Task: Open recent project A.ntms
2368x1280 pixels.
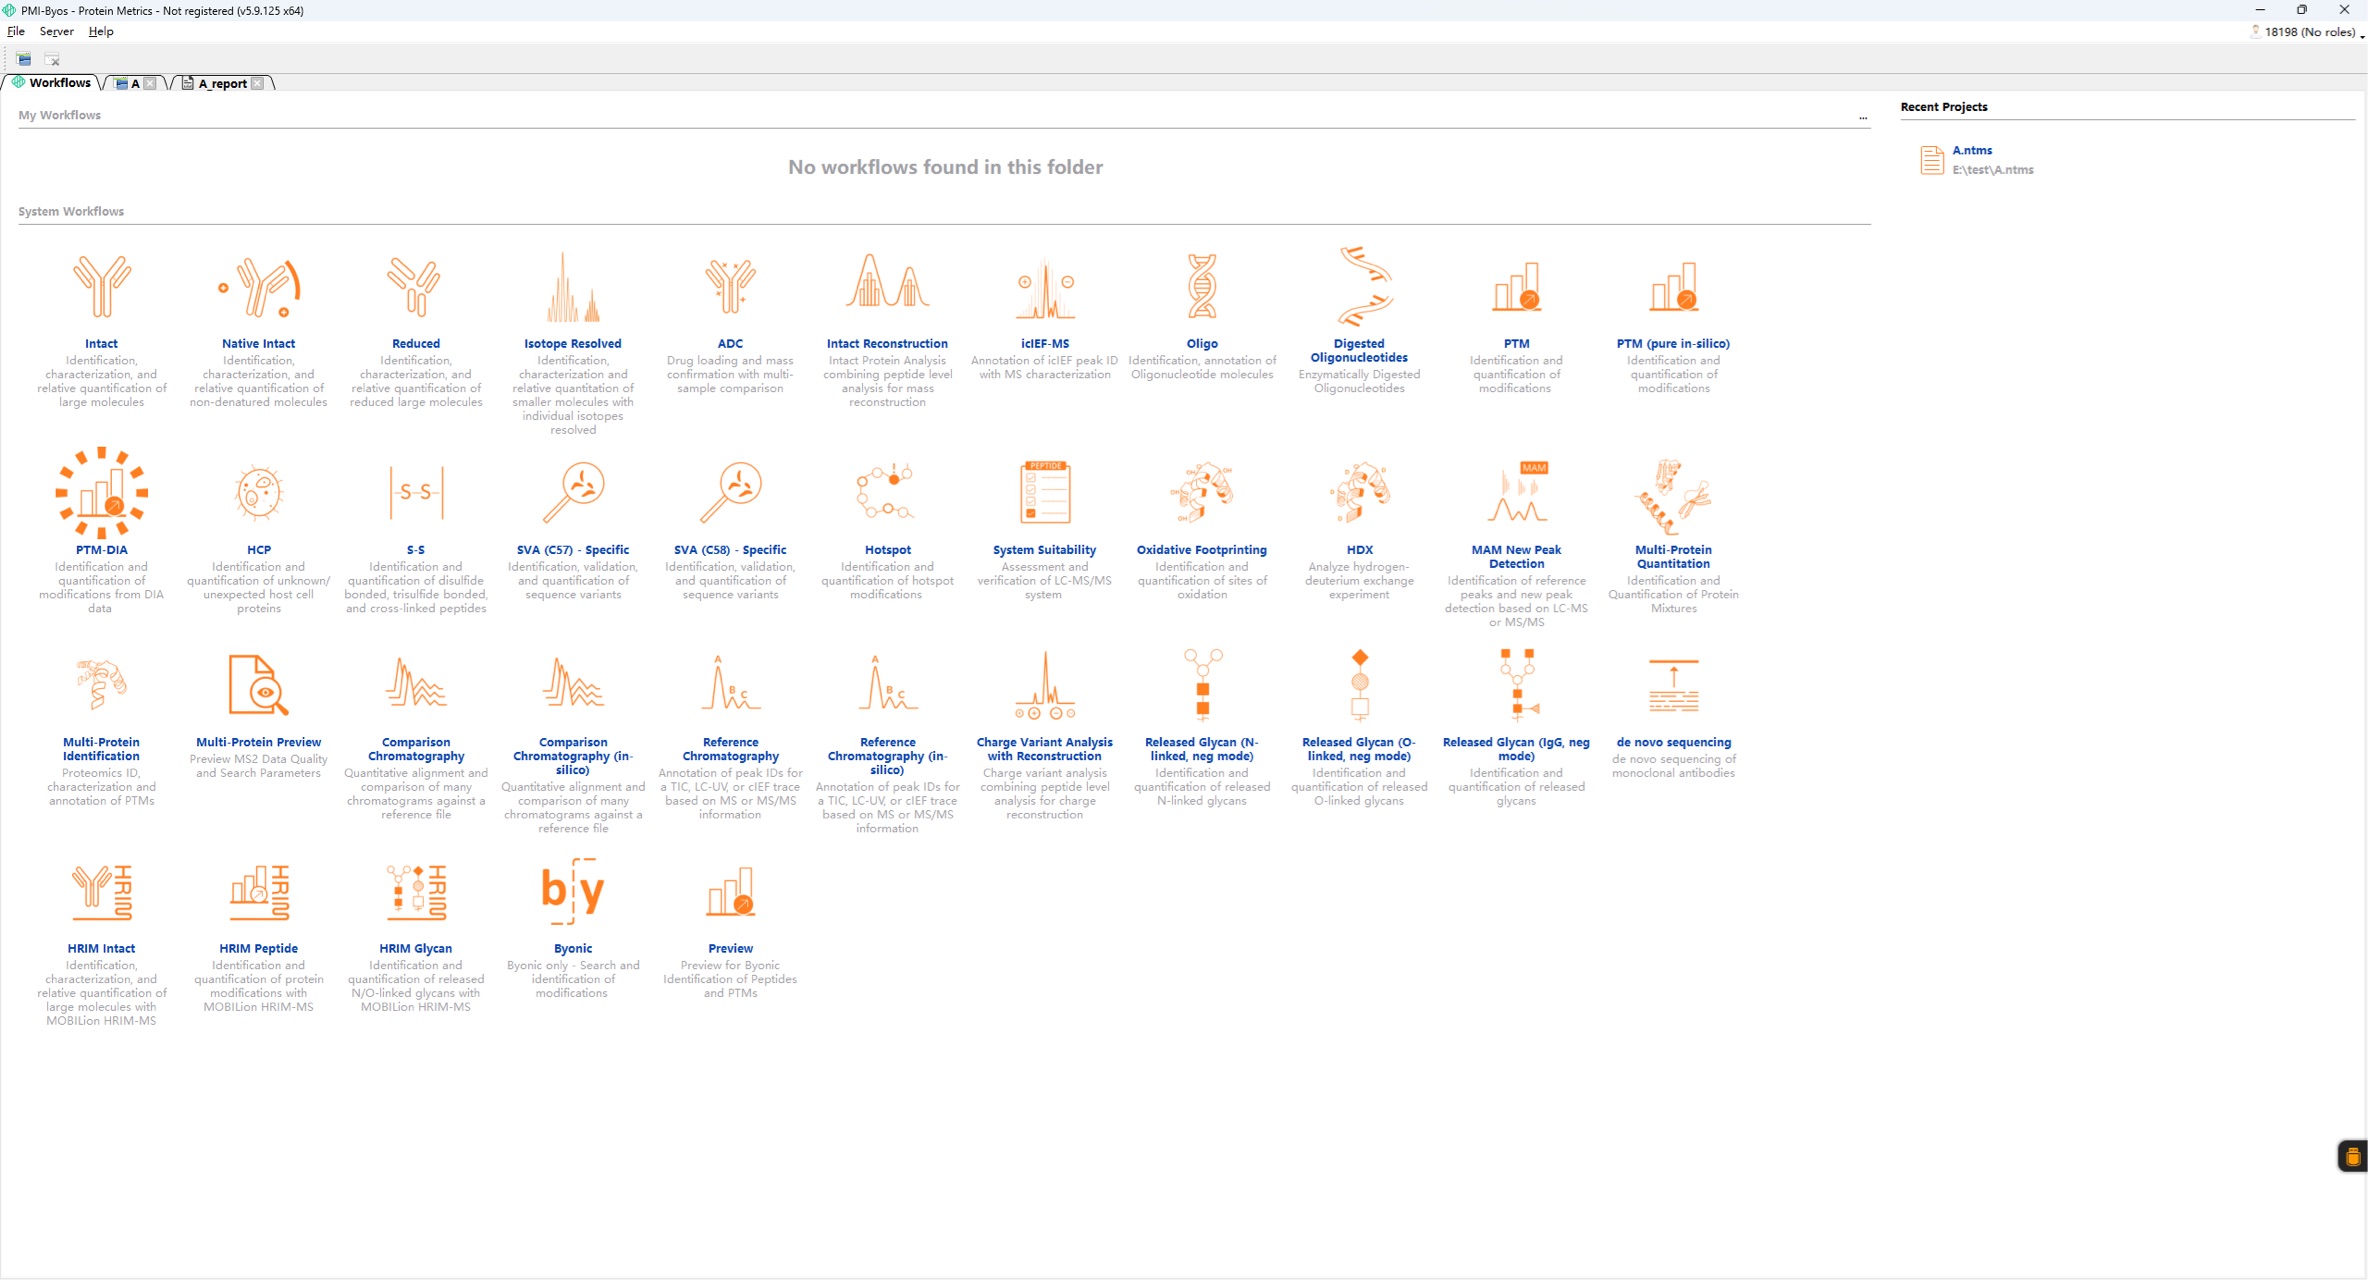Action: [x=1972, y=151]
